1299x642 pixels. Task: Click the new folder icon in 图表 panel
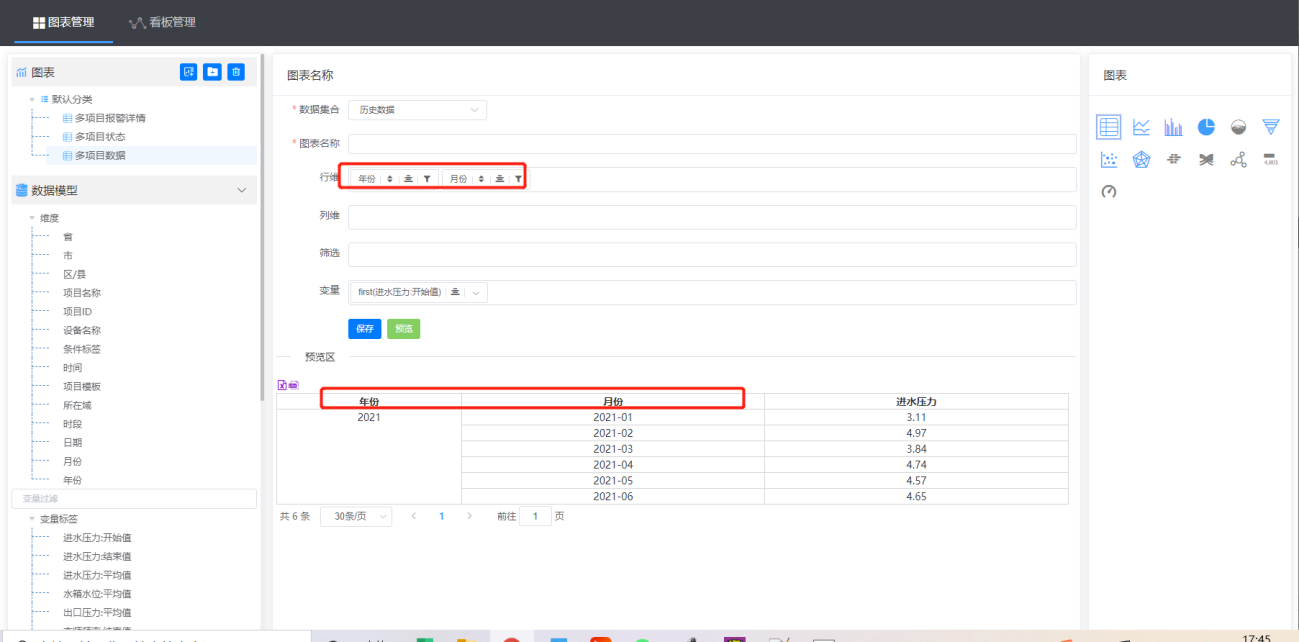[212, 72]
